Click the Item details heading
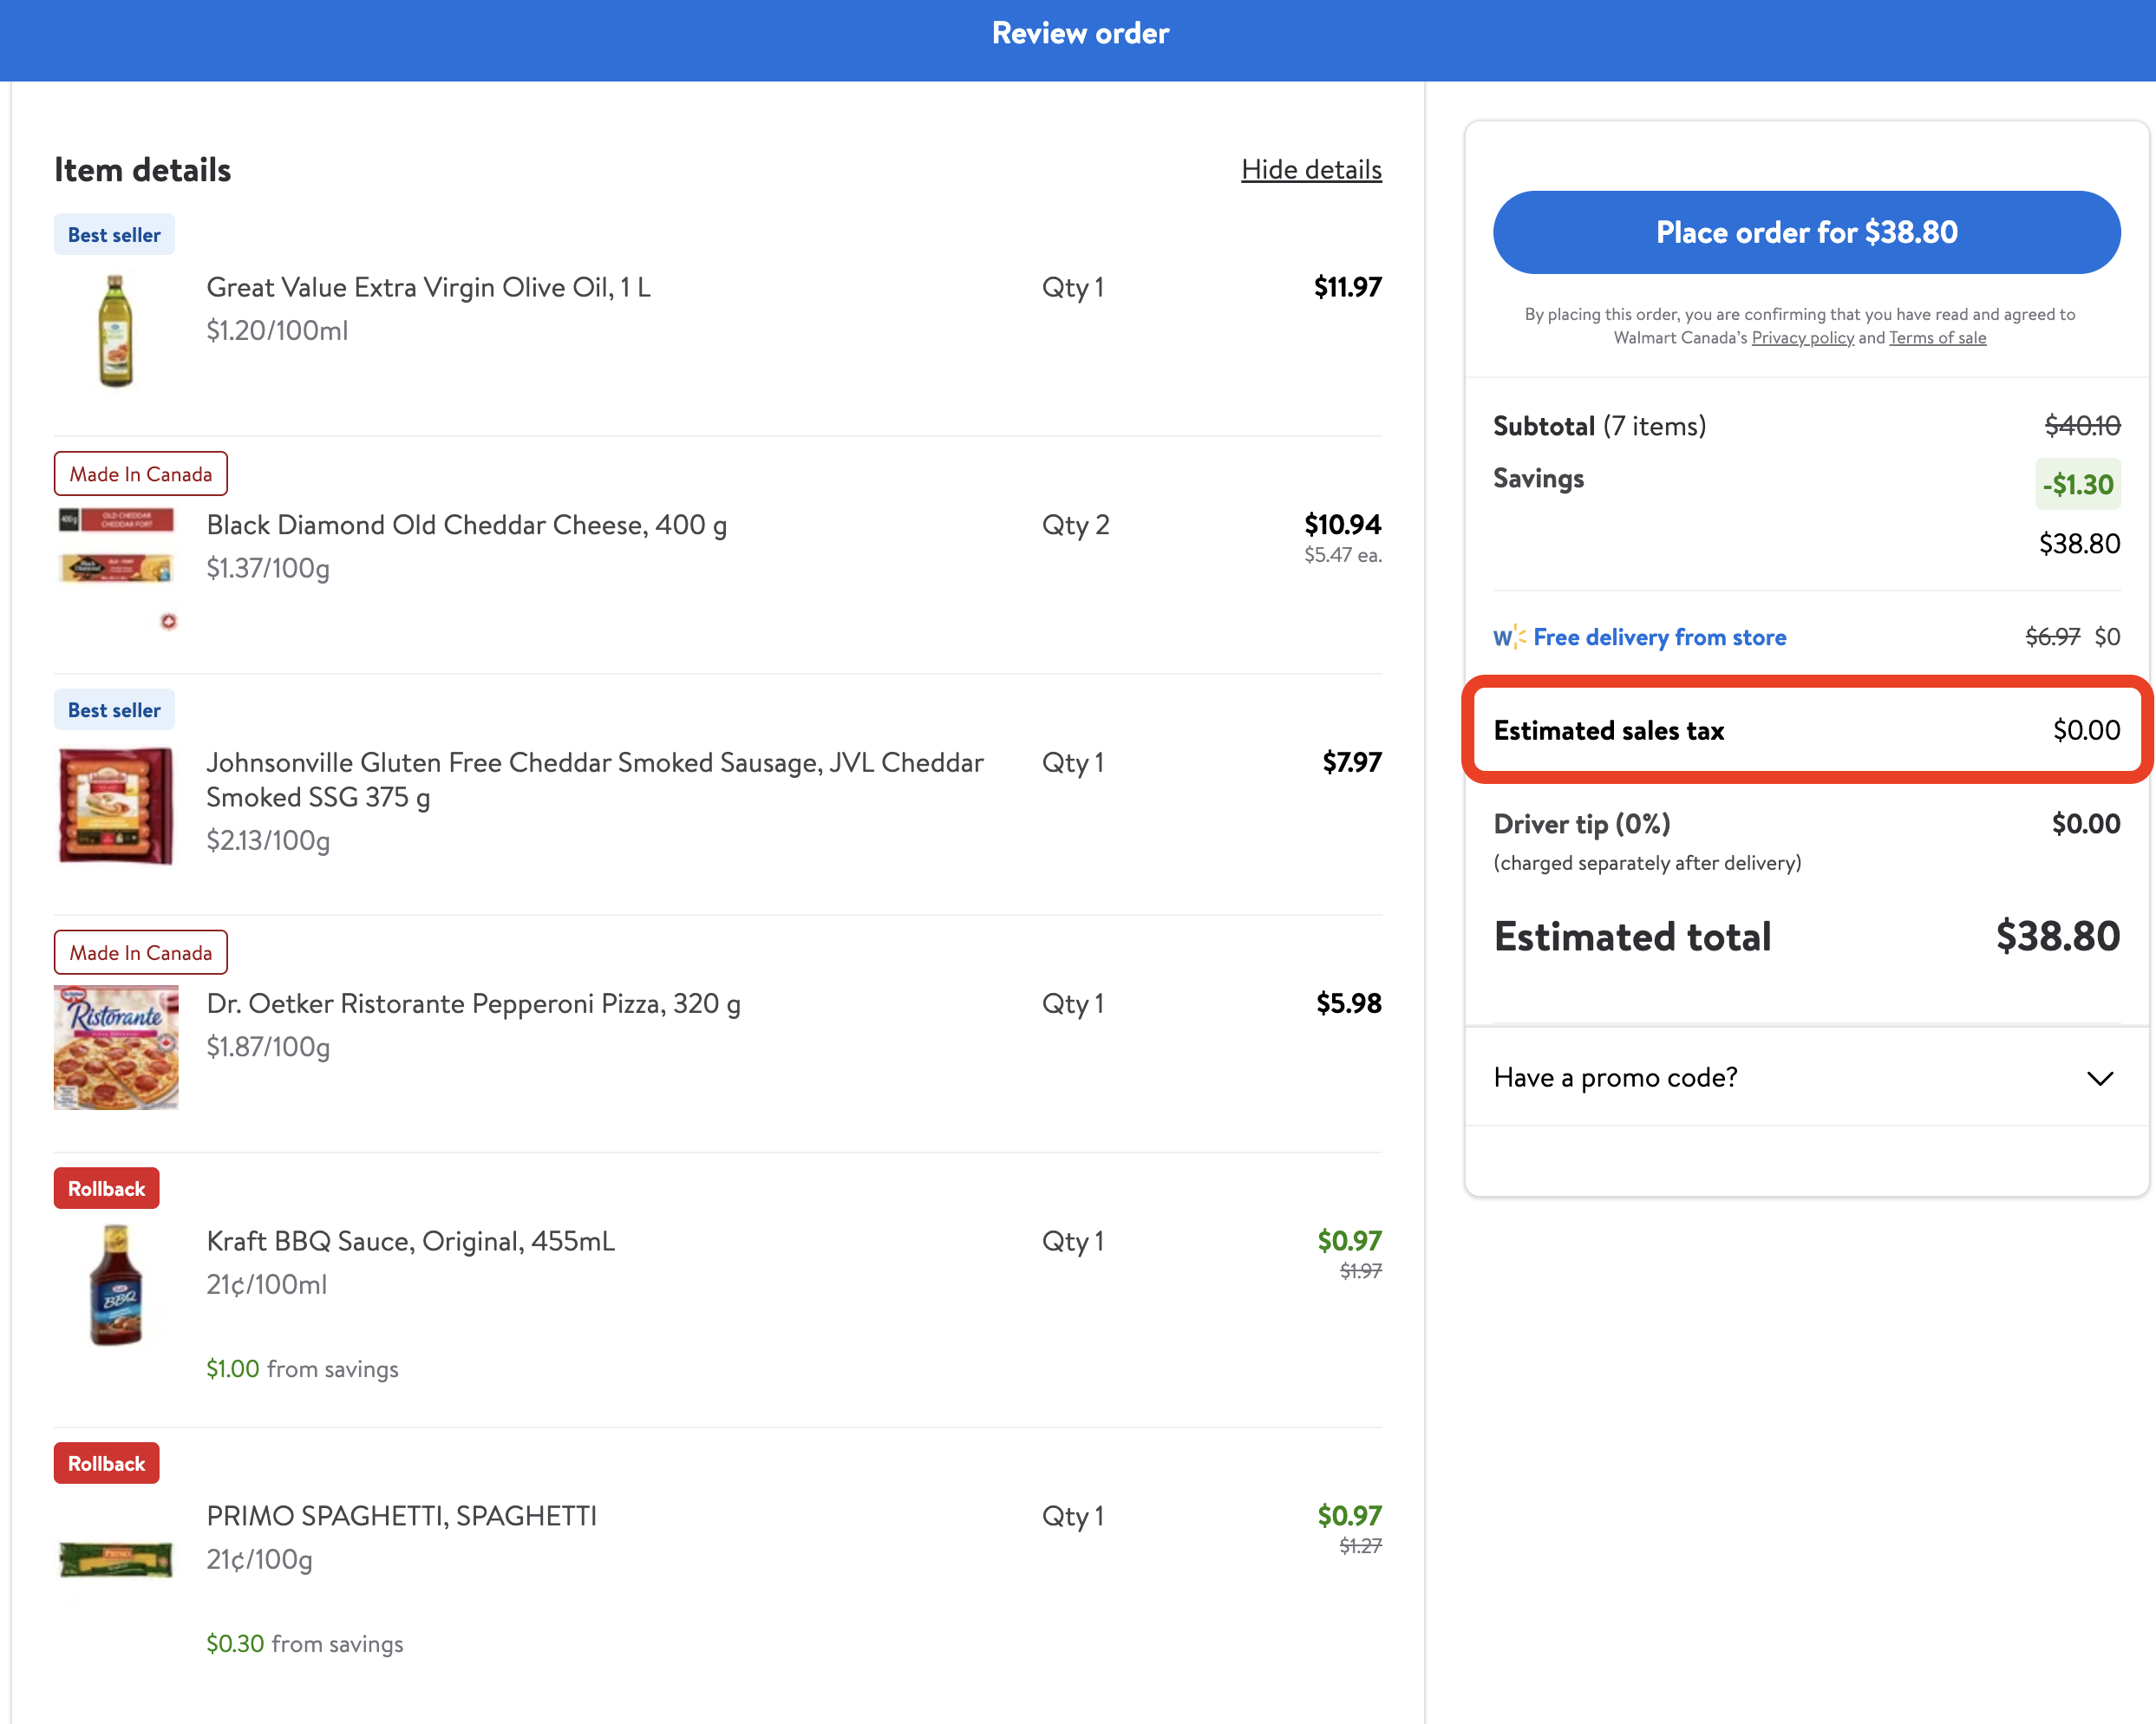 (x=143, y=170)
